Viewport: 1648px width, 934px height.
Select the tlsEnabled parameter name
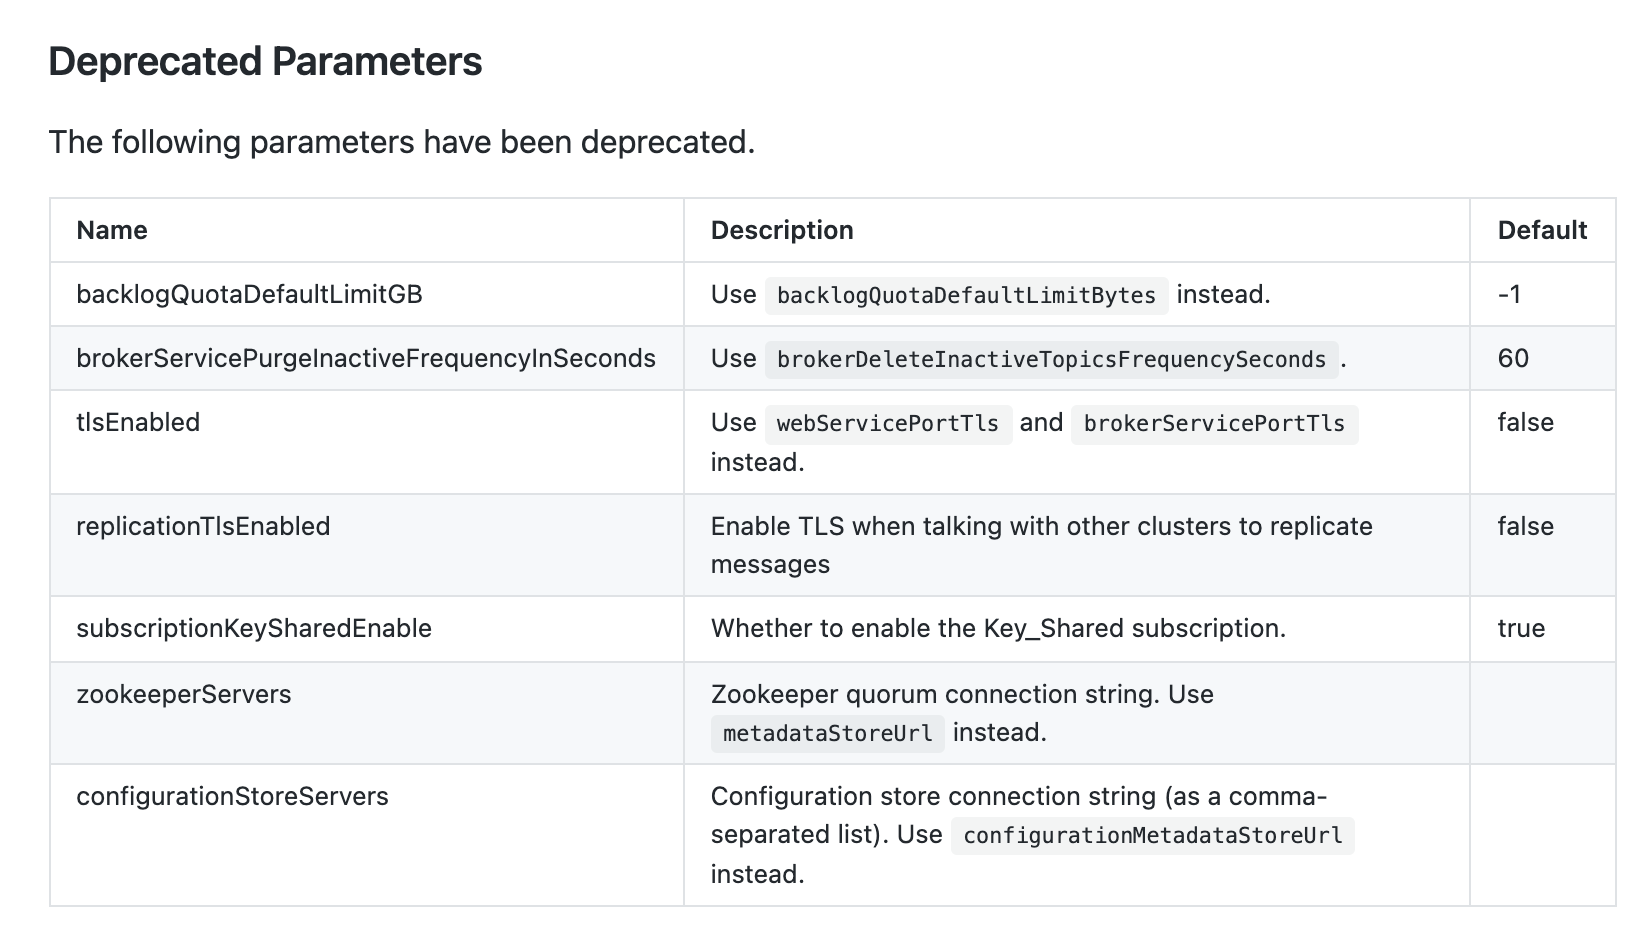point(138,422)
